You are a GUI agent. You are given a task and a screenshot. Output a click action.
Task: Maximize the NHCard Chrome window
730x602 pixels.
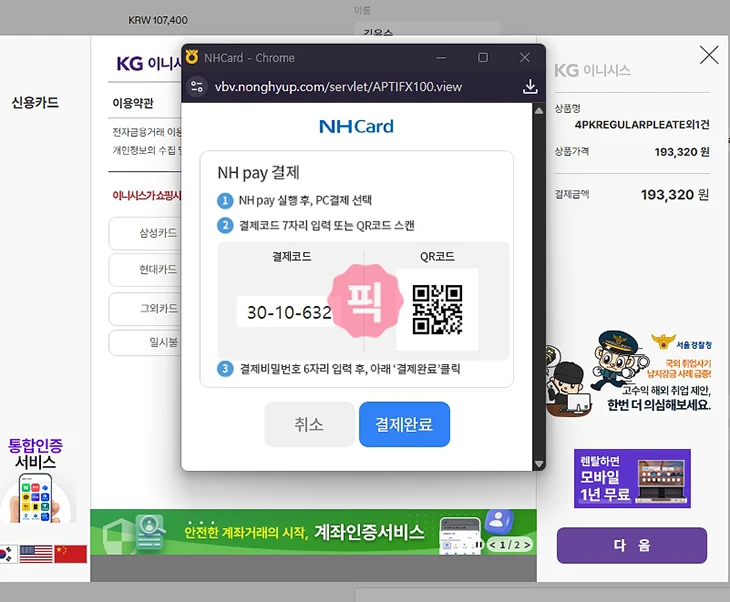tap(483, 57)
